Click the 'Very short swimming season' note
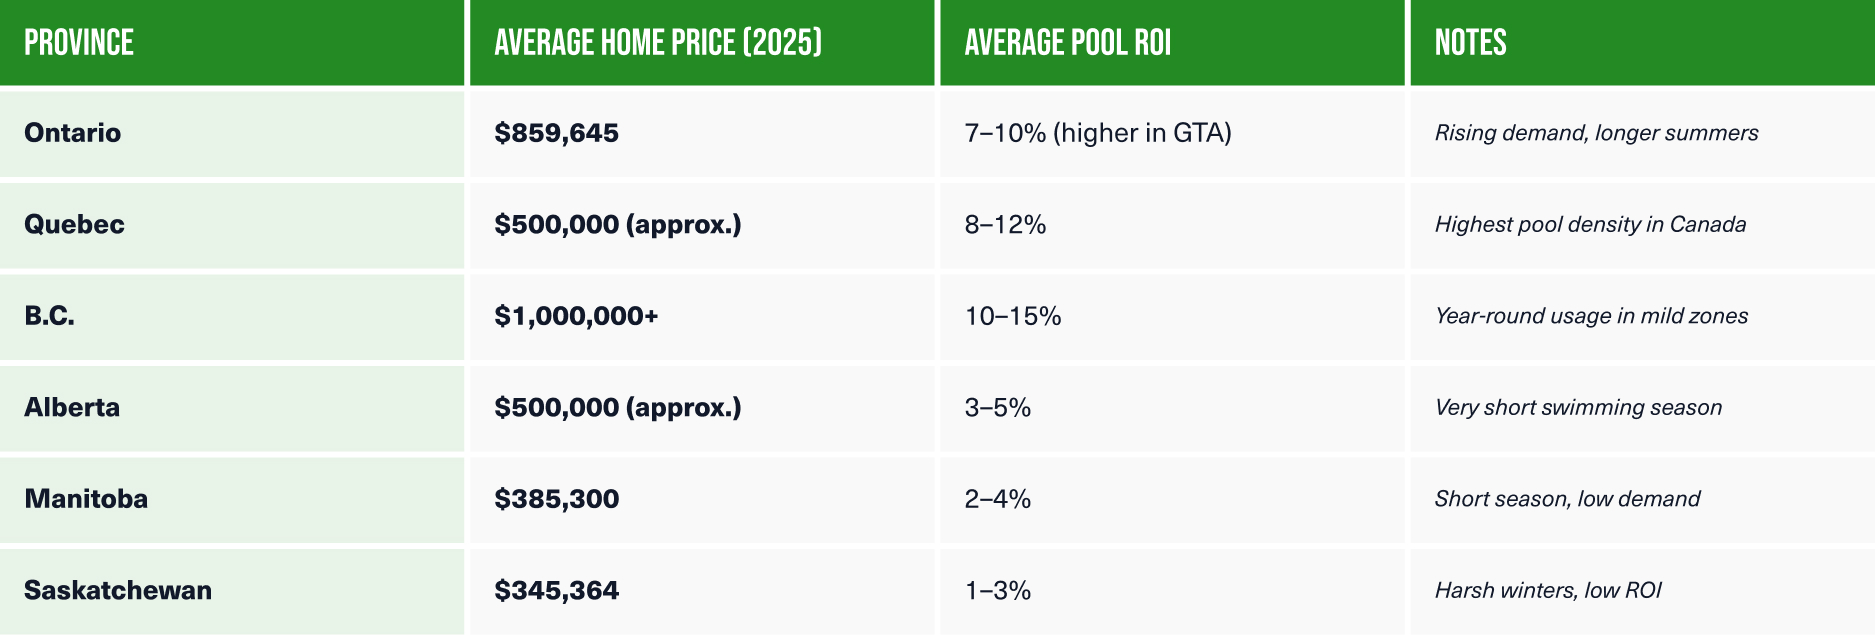 (1578, 407)
